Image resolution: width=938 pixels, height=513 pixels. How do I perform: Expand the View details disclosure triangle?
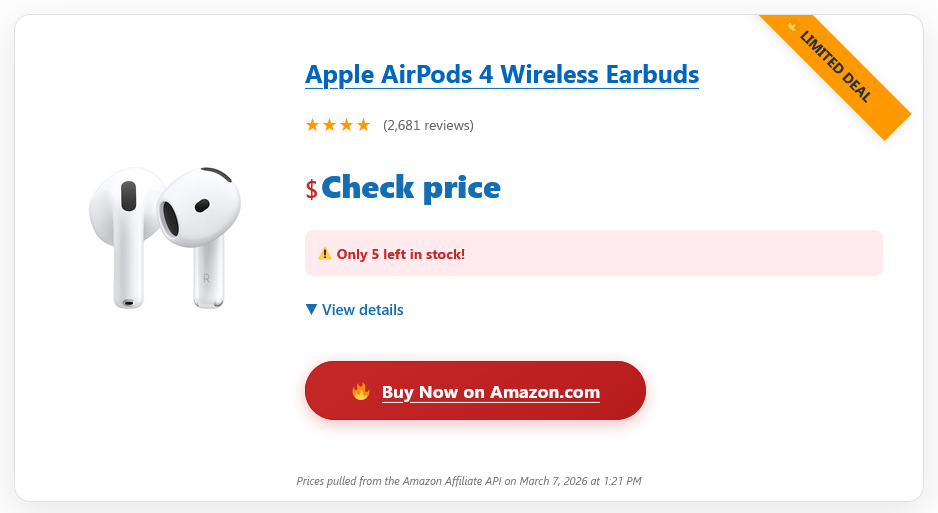[311, 310]
